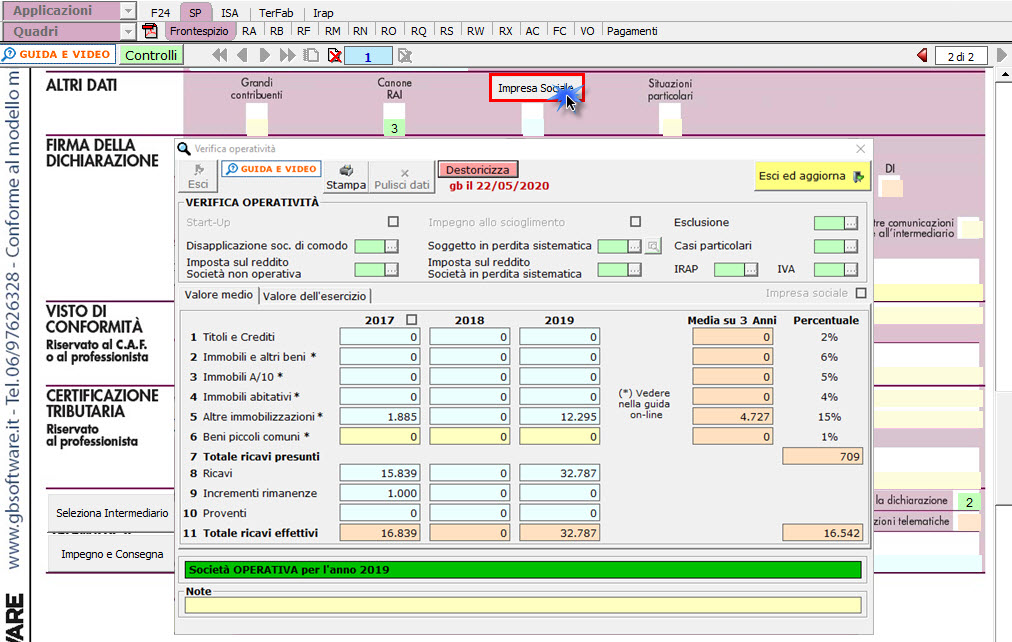Click the grey right triangle after '2 di 2'
Image resolution: width=1012 pixels, height=642 pixels.
tap(1001, 55)
